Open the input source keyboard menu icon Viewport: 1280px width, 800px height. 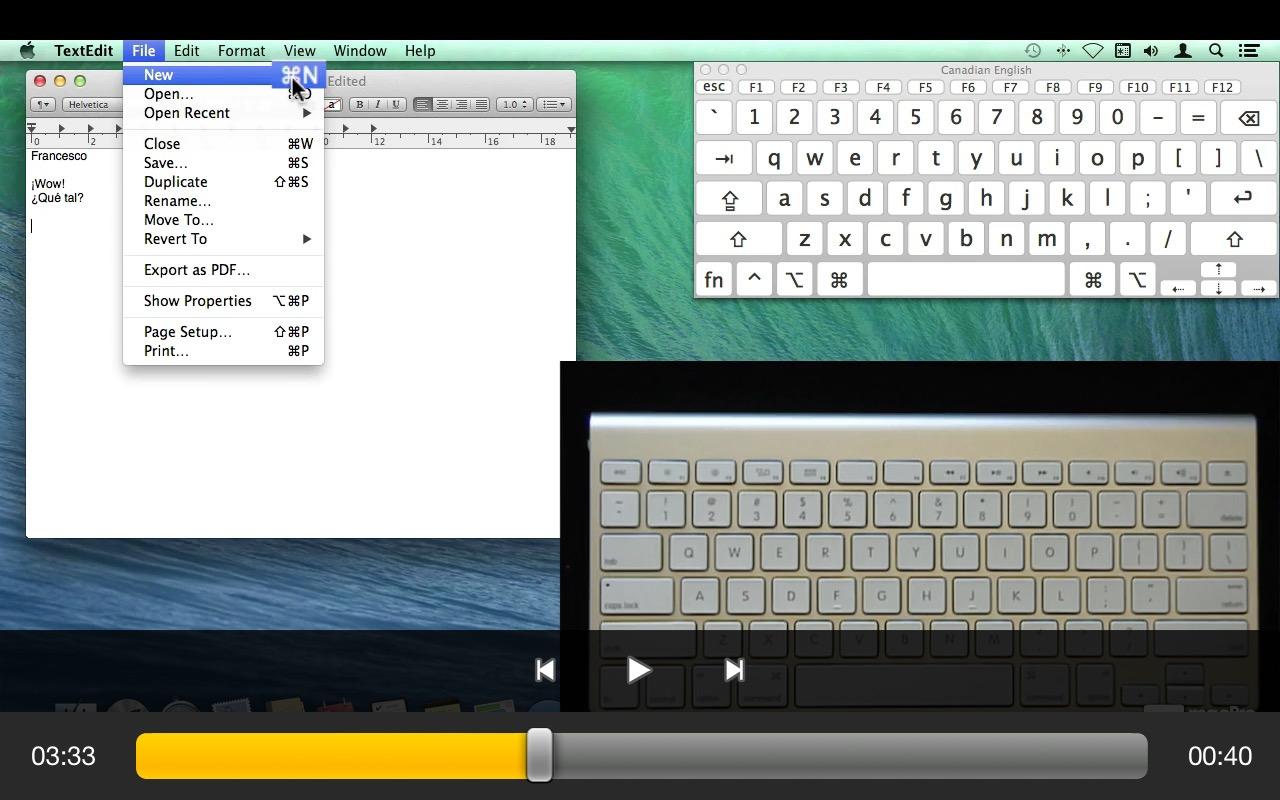pos(1123,51)
